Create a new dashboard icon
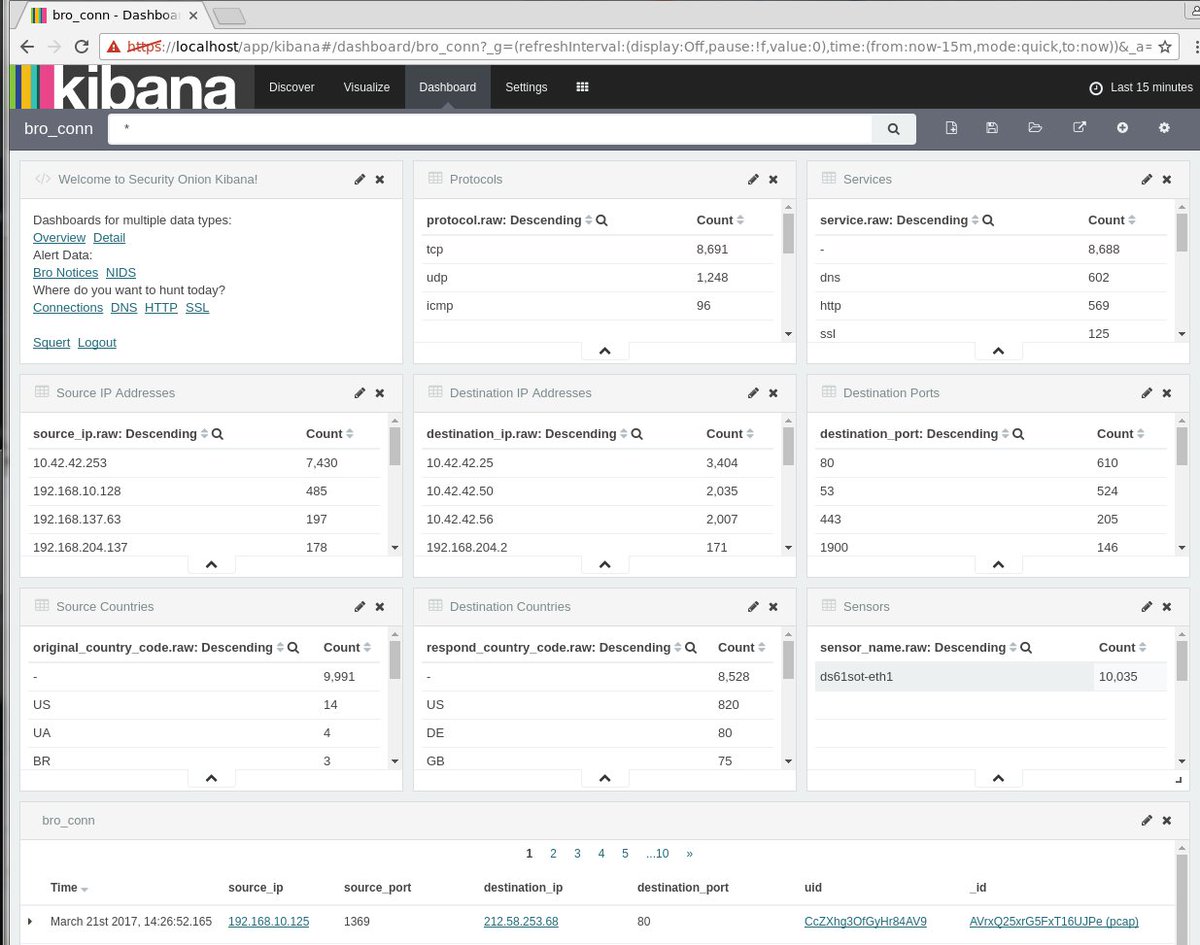The image size is (1200, 945). 951,128
